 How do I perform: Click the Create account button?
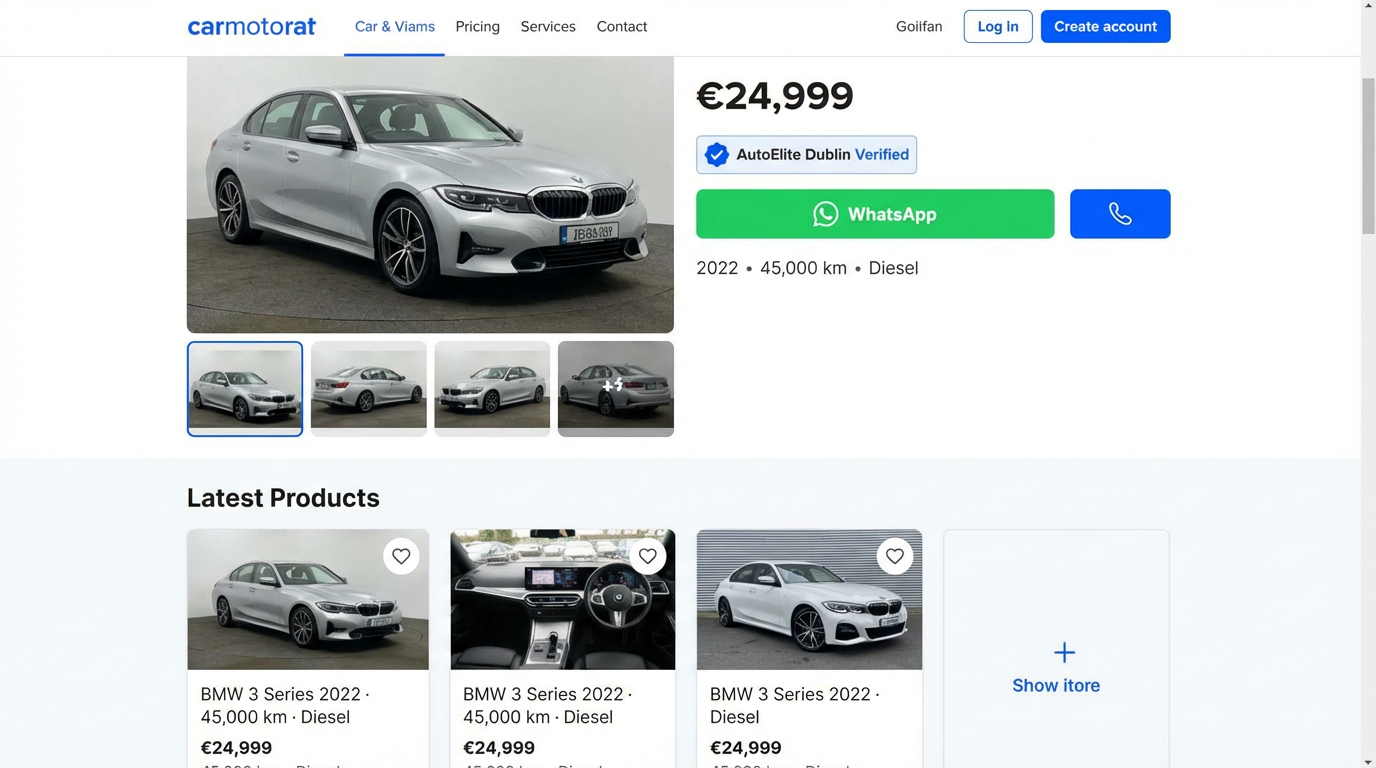(x=1105, y=26)
